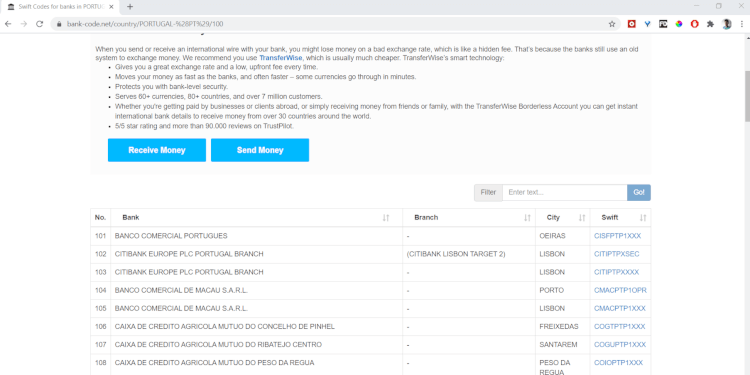Click the Filter label button
Viewport: 750px width, 375px height.
coord(488,192)
